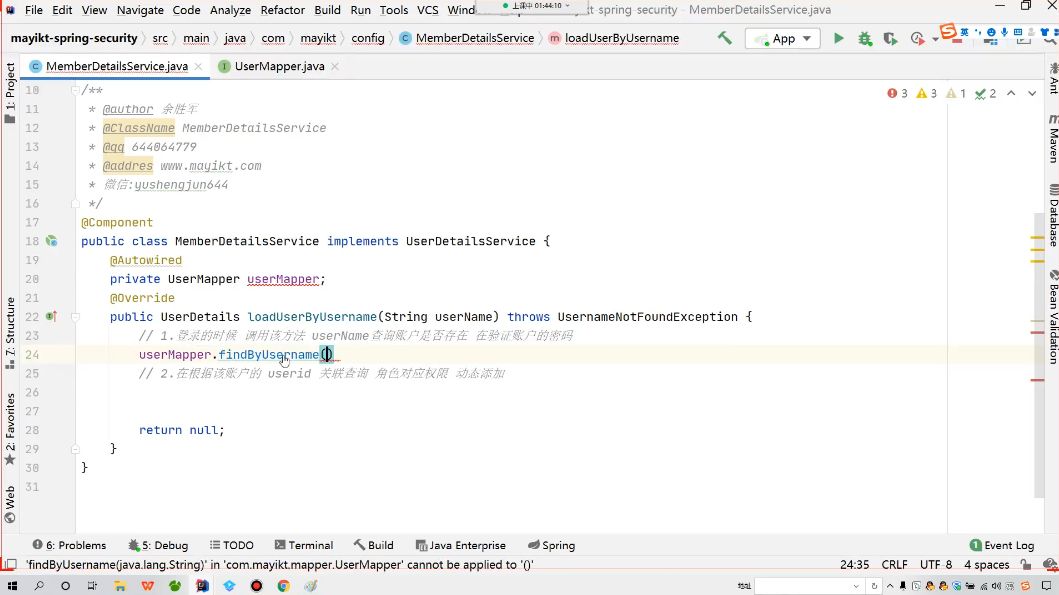Toggle the Structure tool window

9,332
